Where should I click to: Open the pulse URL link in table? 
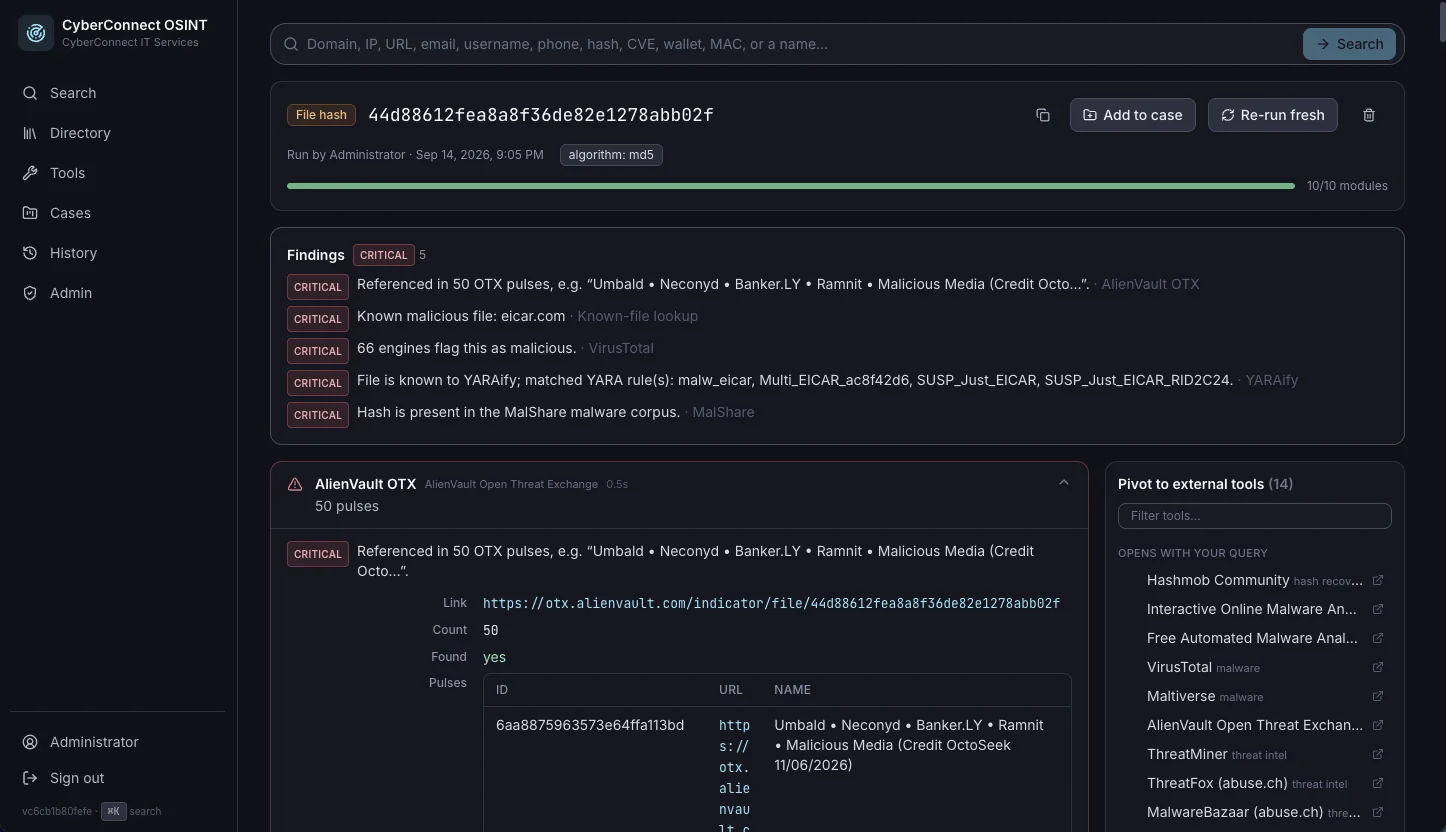pos(734,776)
